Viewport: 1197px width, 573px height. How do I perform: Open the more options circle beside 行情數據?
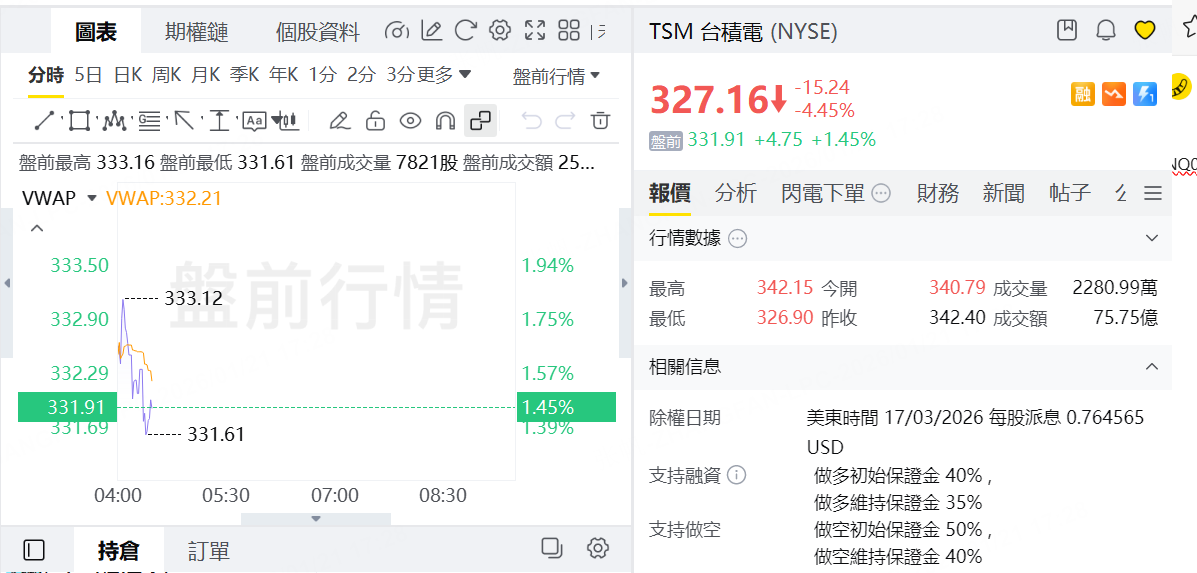(737, 239)
